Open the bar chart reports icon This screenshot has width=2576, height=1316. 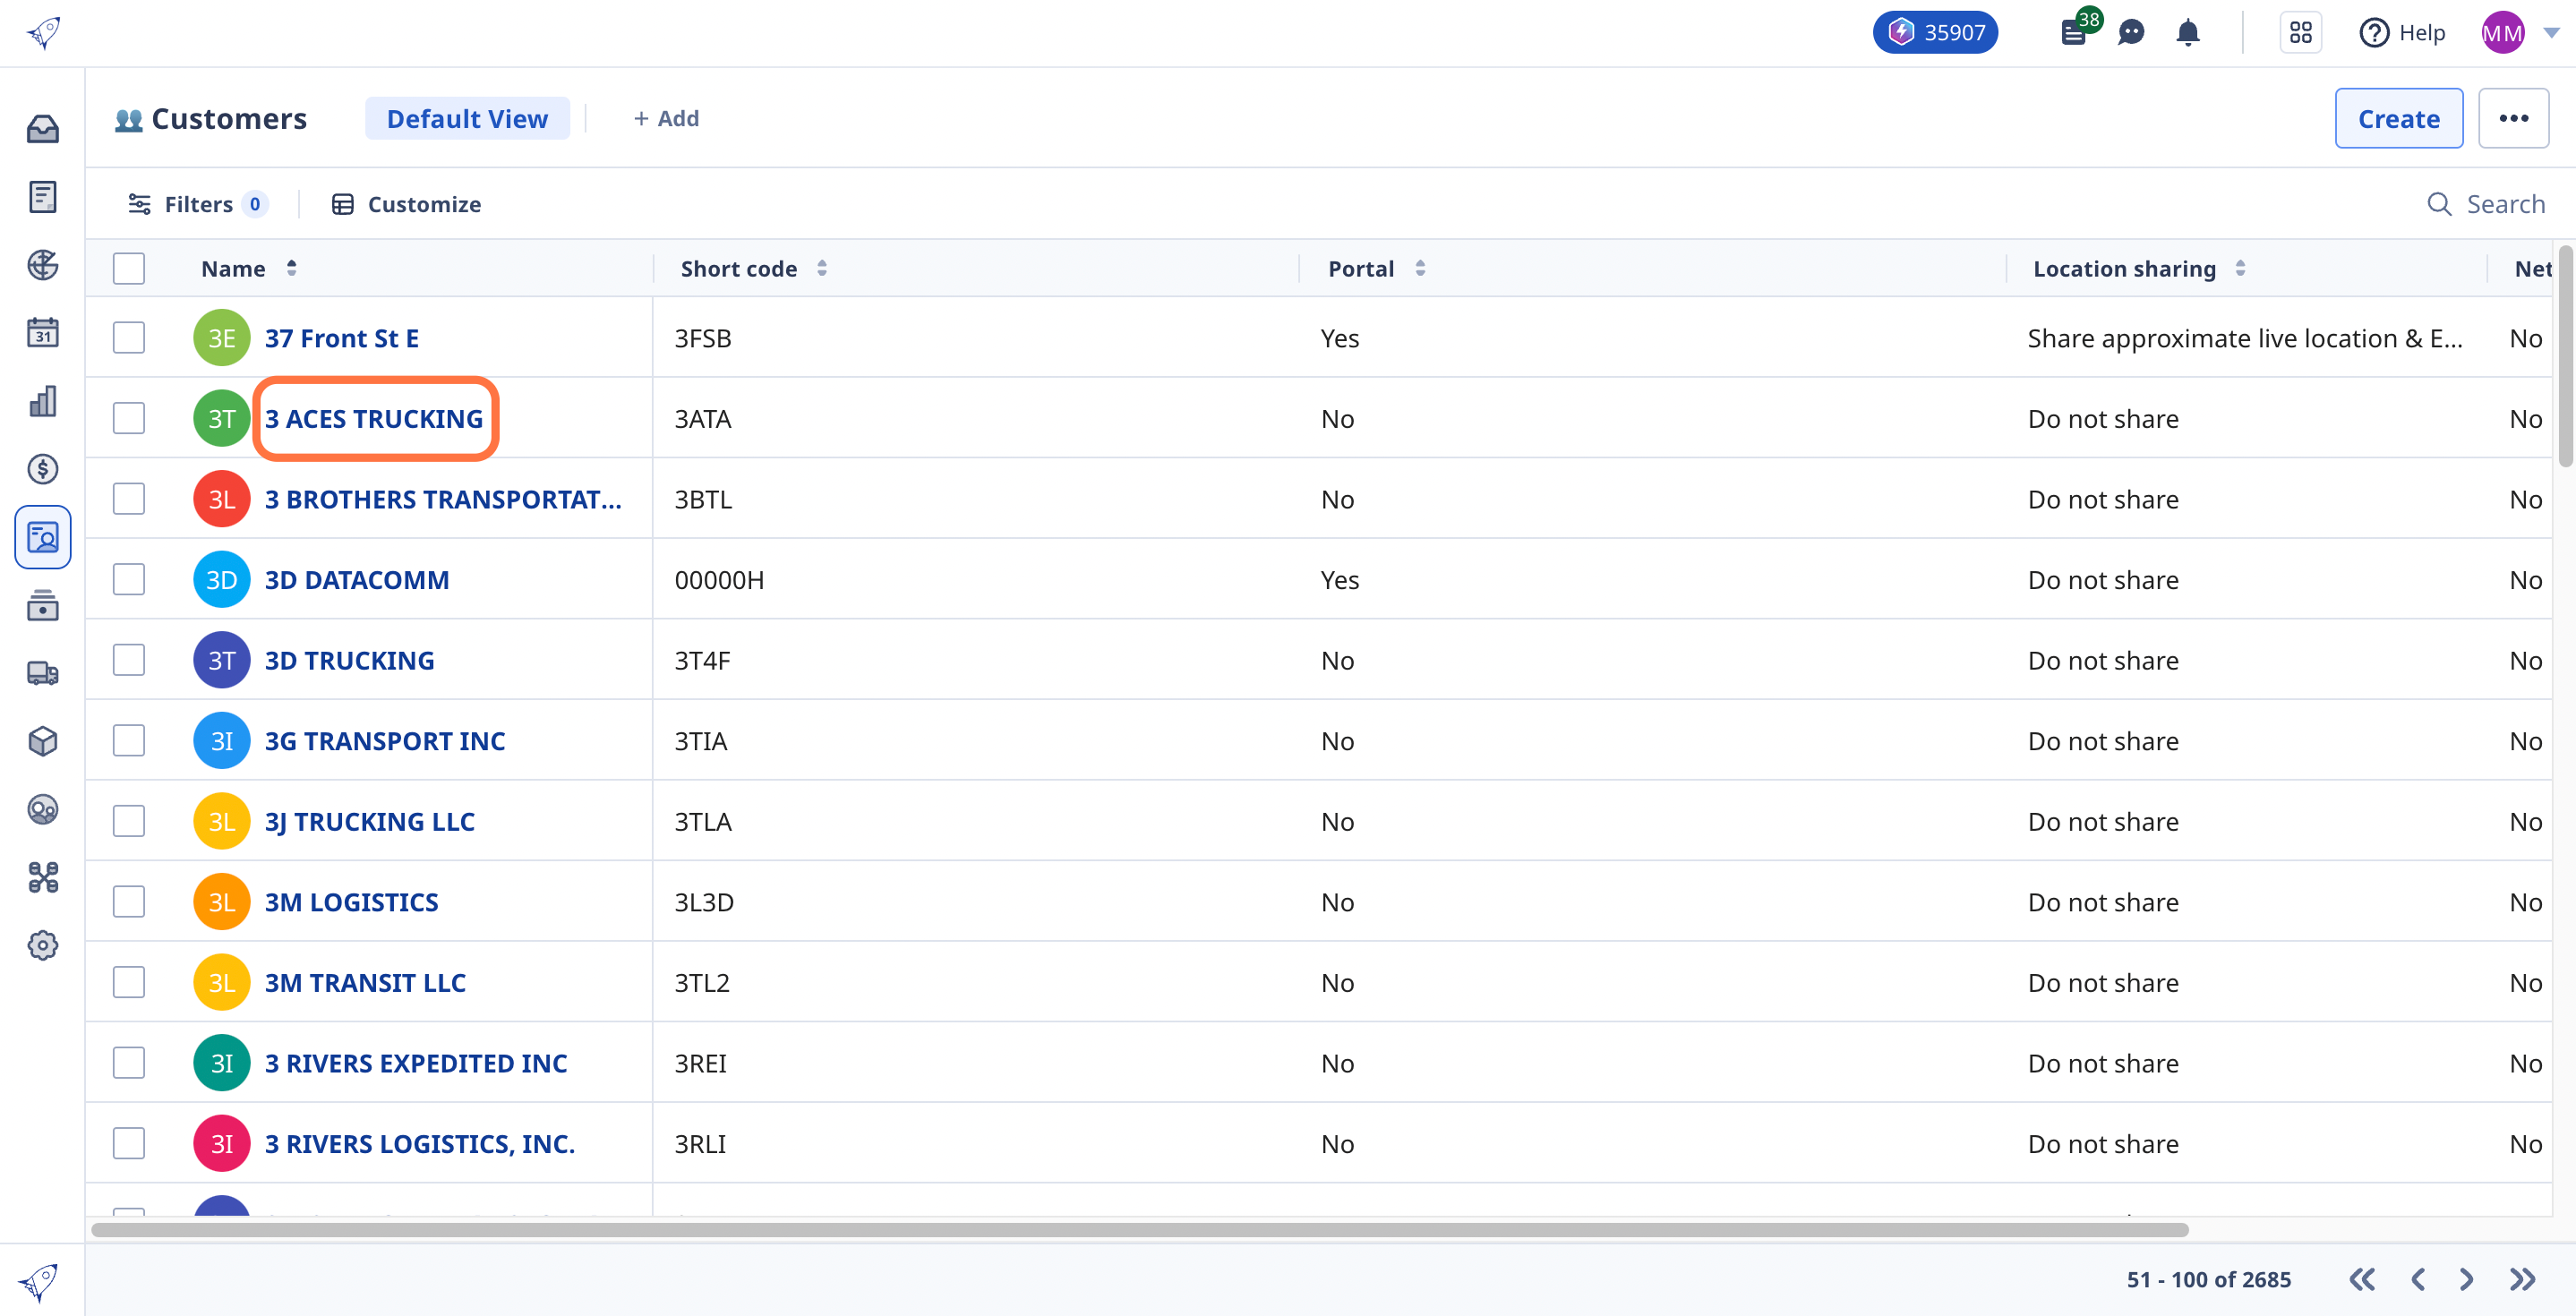[x=43, y=401]
